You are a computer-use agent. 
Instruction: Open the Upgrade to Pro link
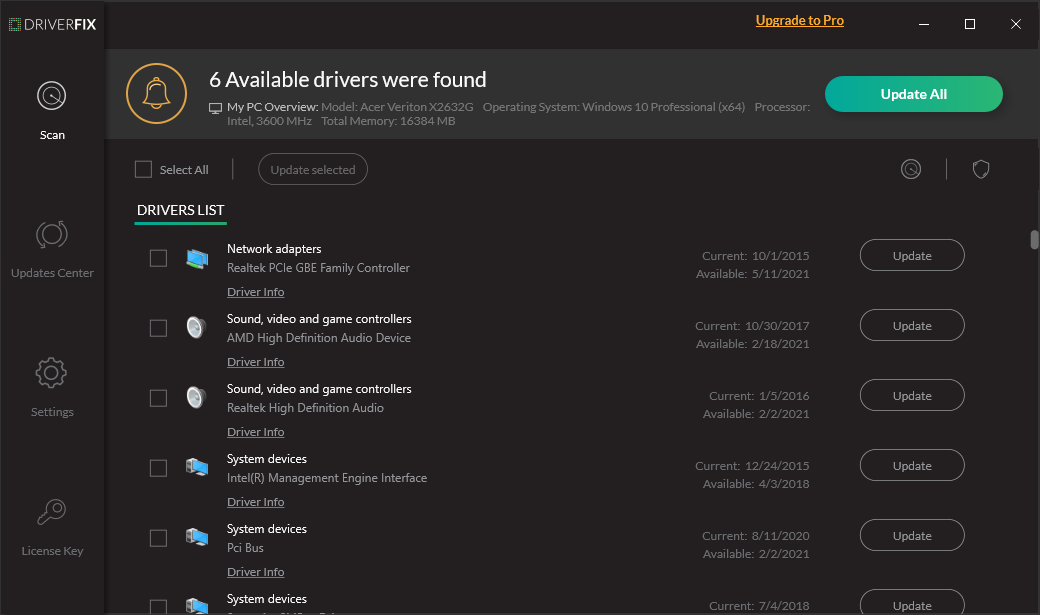[799, 20]
